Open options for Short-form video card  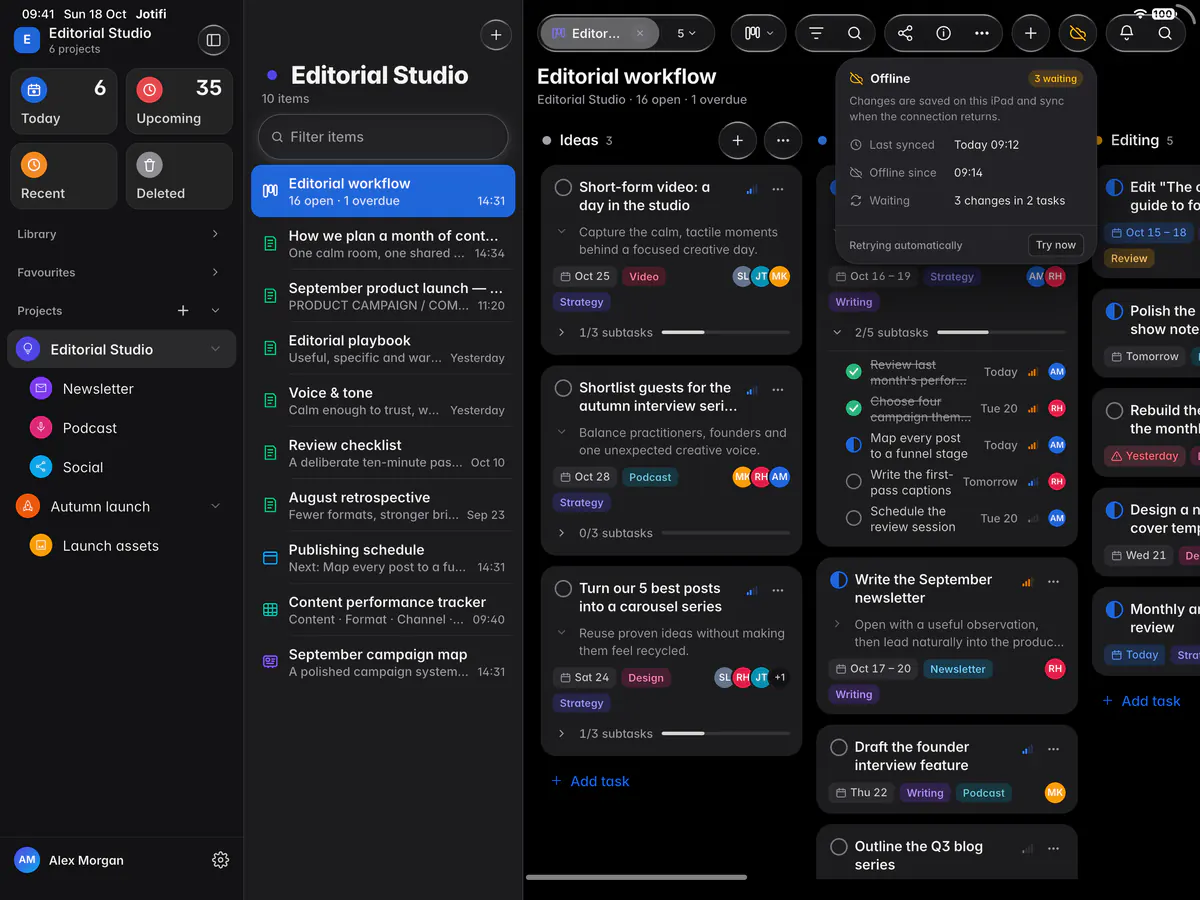(778, 189)
